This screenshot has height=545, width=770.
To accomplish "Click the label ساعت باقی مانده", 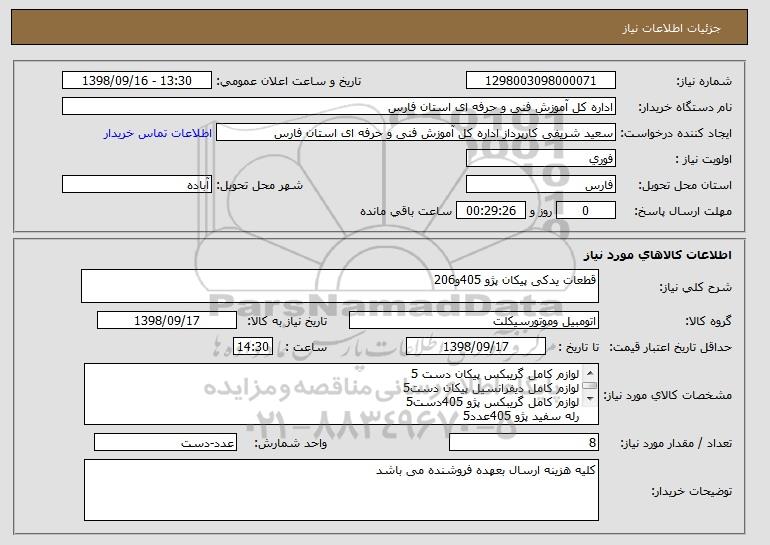I will 406,211.
